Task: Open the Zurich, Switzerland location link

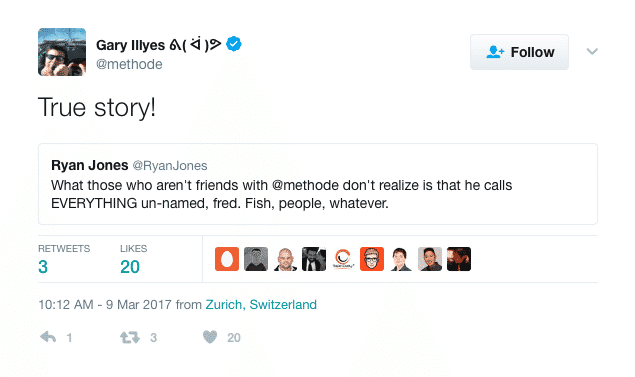Action: click(x=261, y=304)
